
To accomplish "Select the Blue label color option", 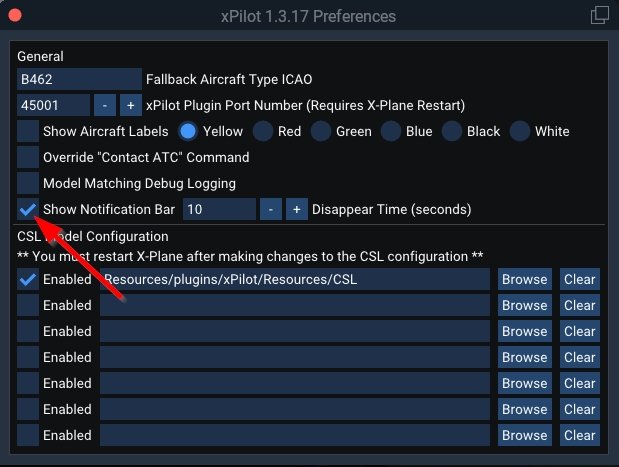I will tap(390, 131).
